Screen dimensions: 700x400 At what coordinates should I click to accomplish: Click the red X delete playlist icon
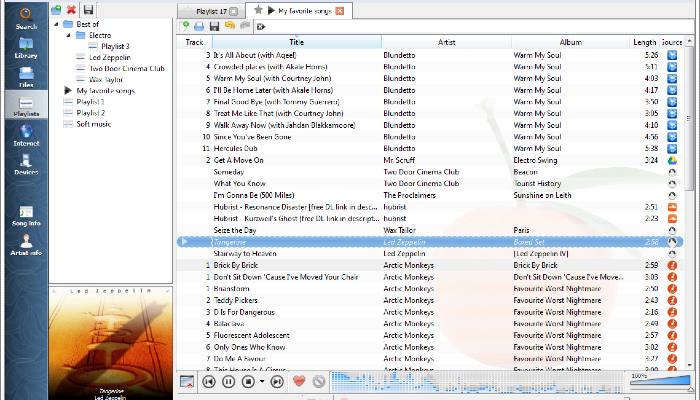[x=71, y=10]
